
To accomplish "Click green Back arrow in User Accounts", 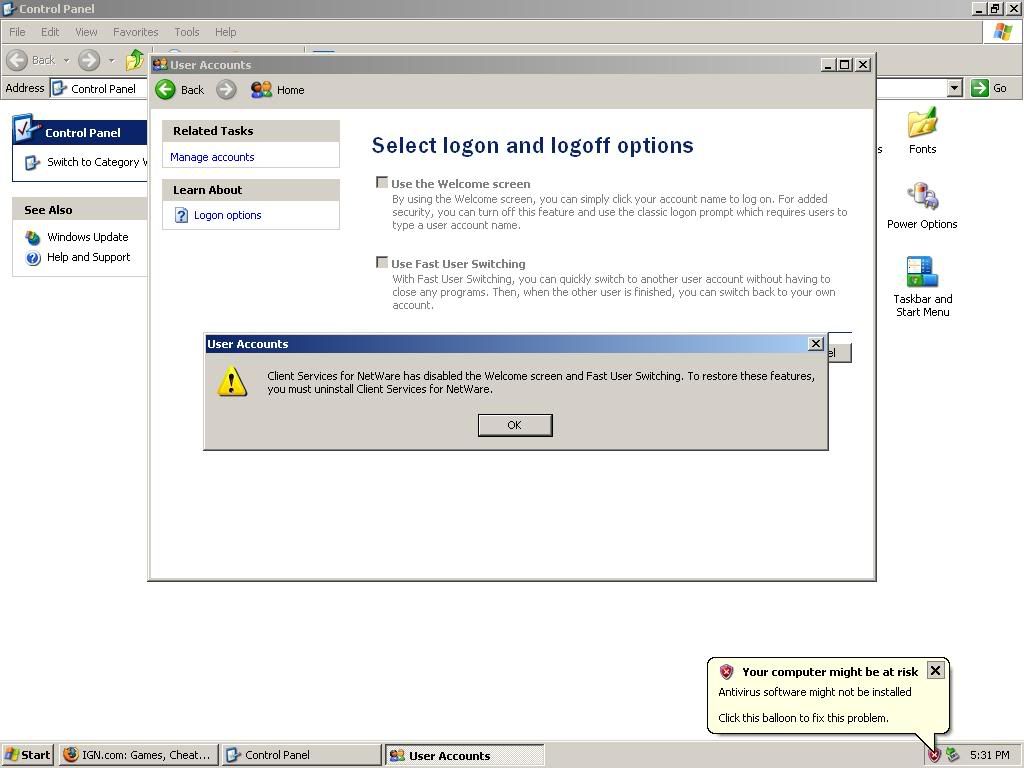I will point(165,89).
